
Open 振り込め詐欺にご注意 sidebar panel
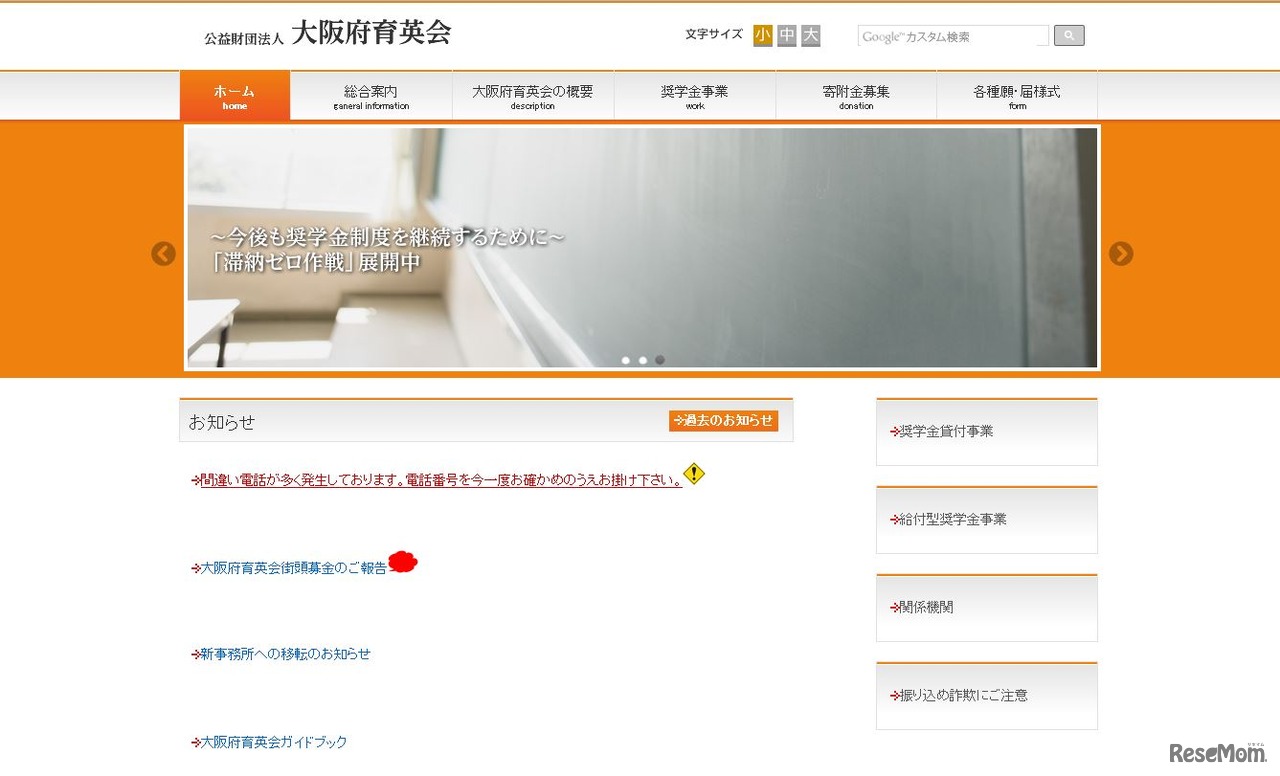pos(987,696)
